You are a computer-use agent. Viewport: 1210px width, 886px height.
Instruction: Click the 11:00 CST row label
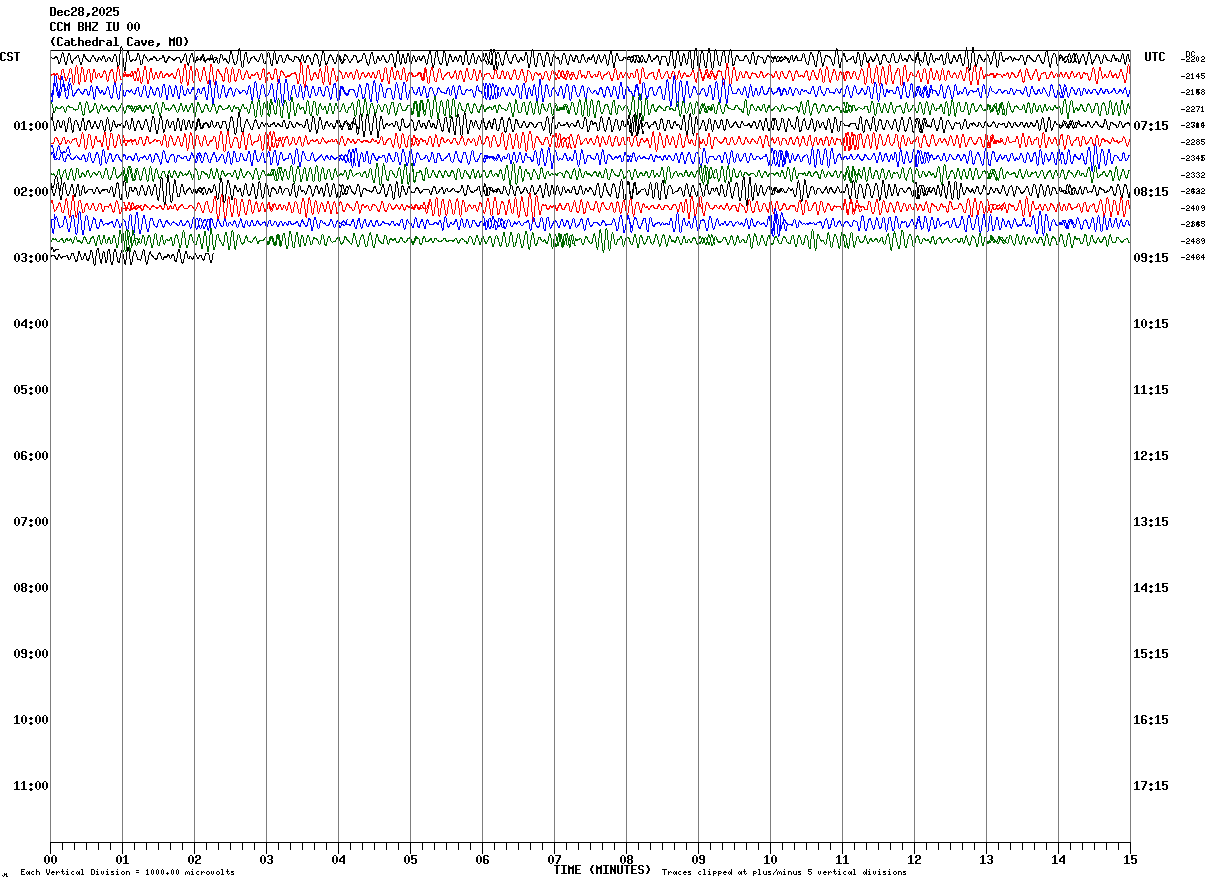30,786
